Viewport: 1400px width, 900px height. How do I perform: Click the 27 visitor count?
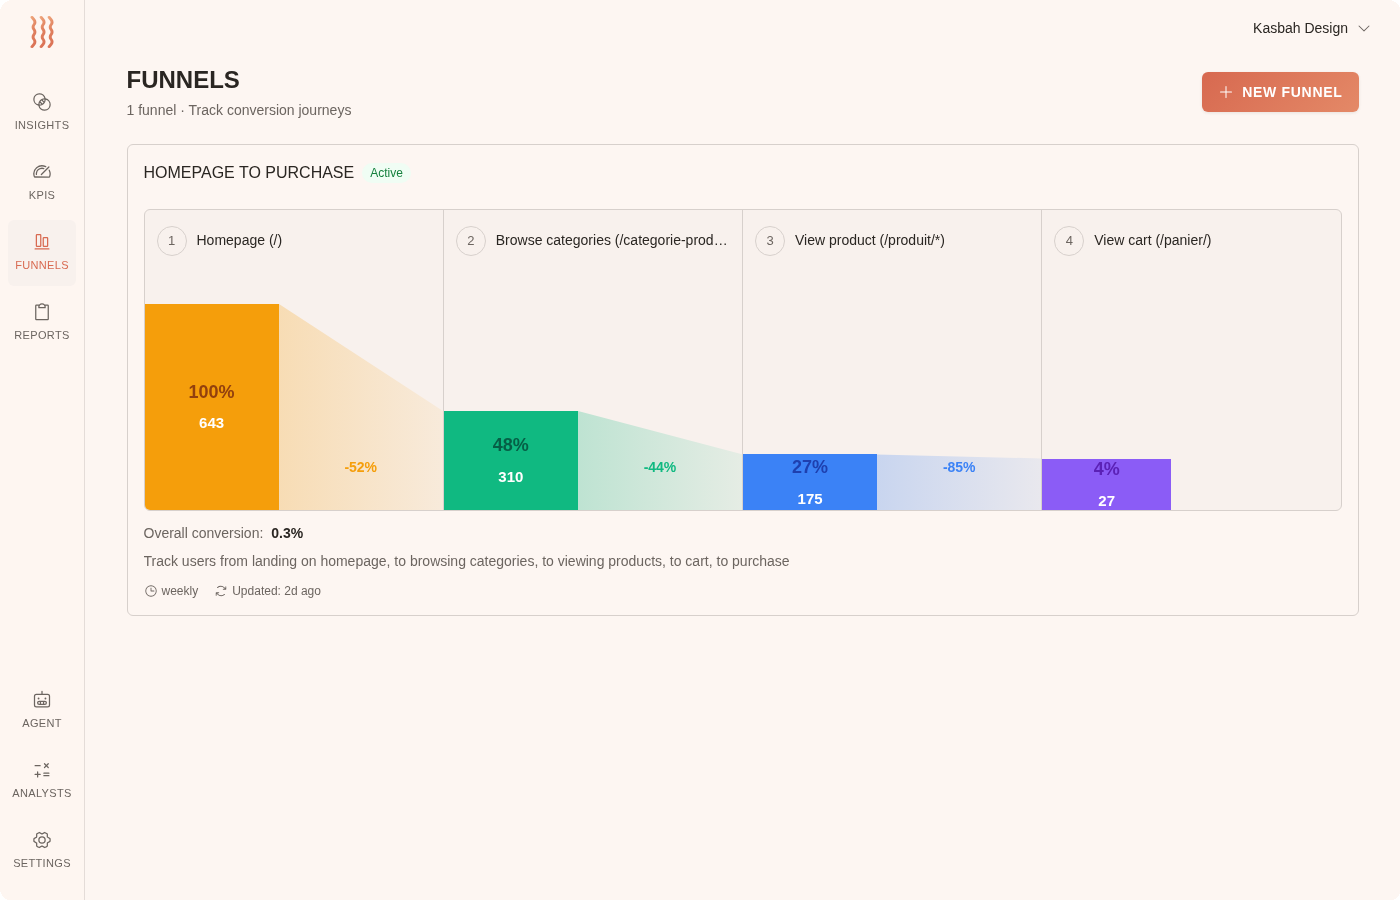(x=1106, y=501)
